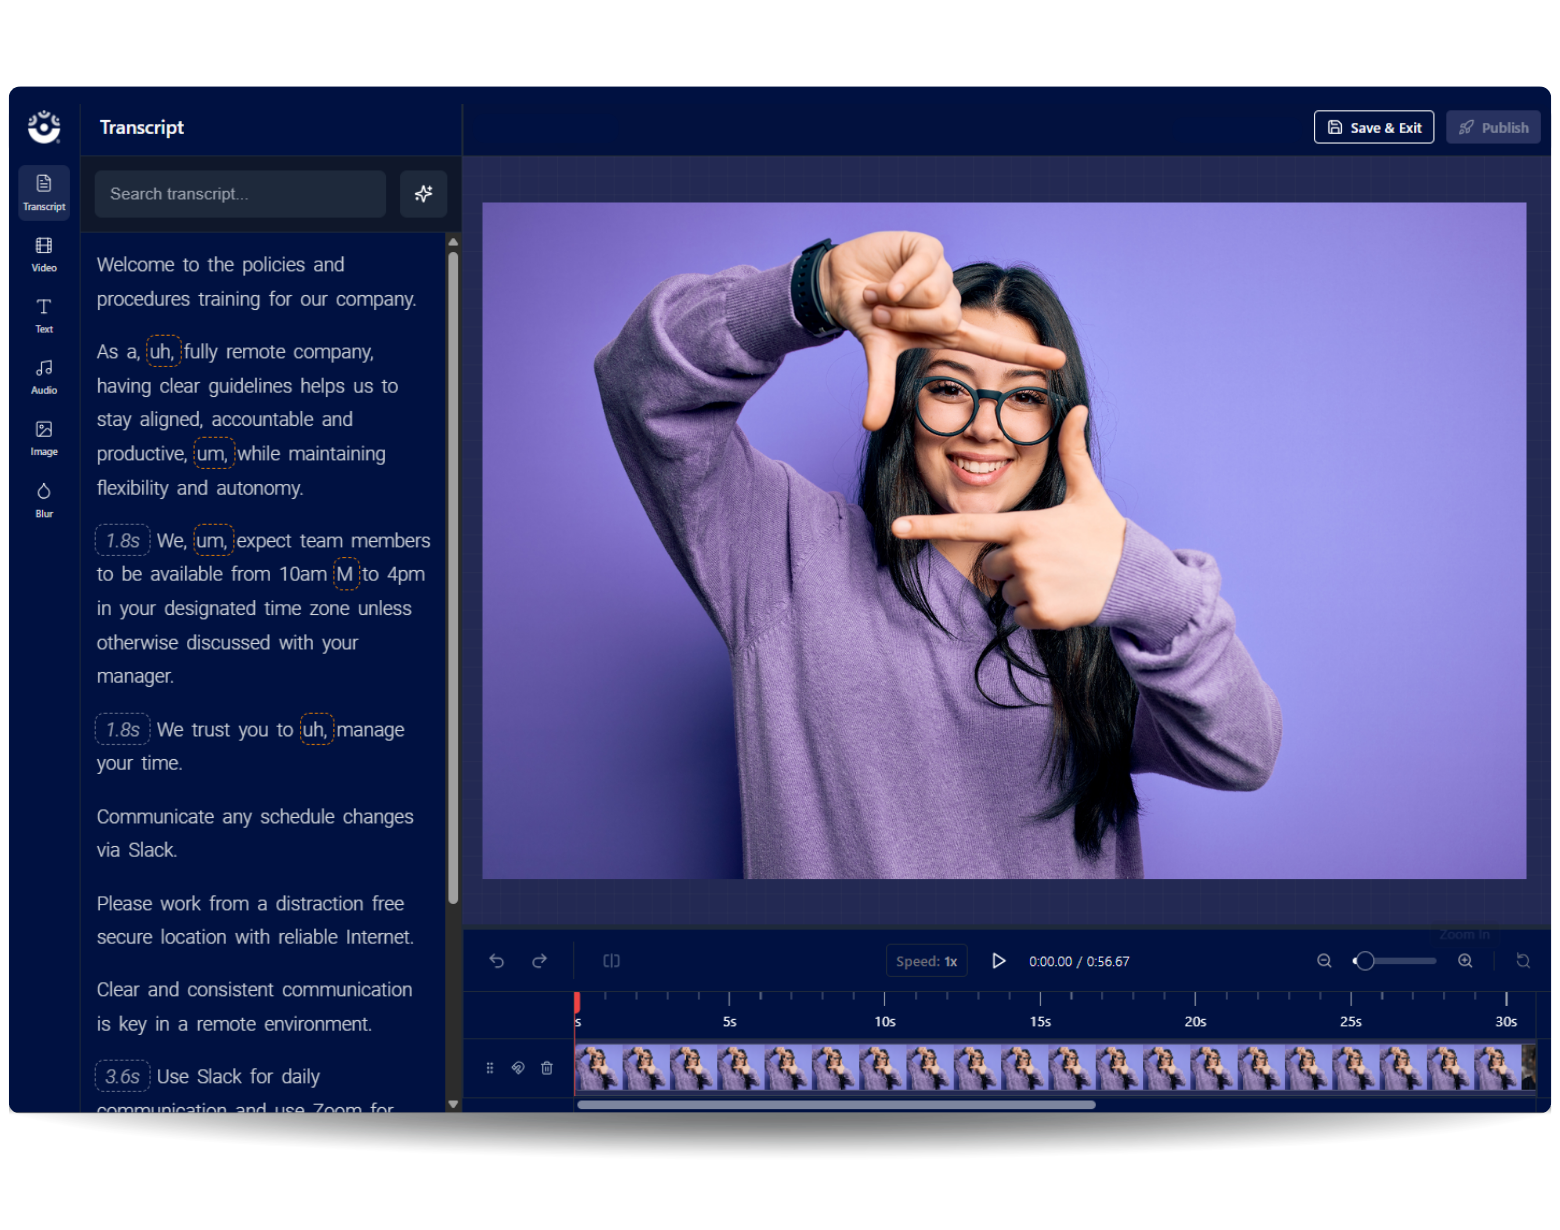Zoom in the timeline
The height and width of the screenshot is (1230, 1560).
(1465, 961)
